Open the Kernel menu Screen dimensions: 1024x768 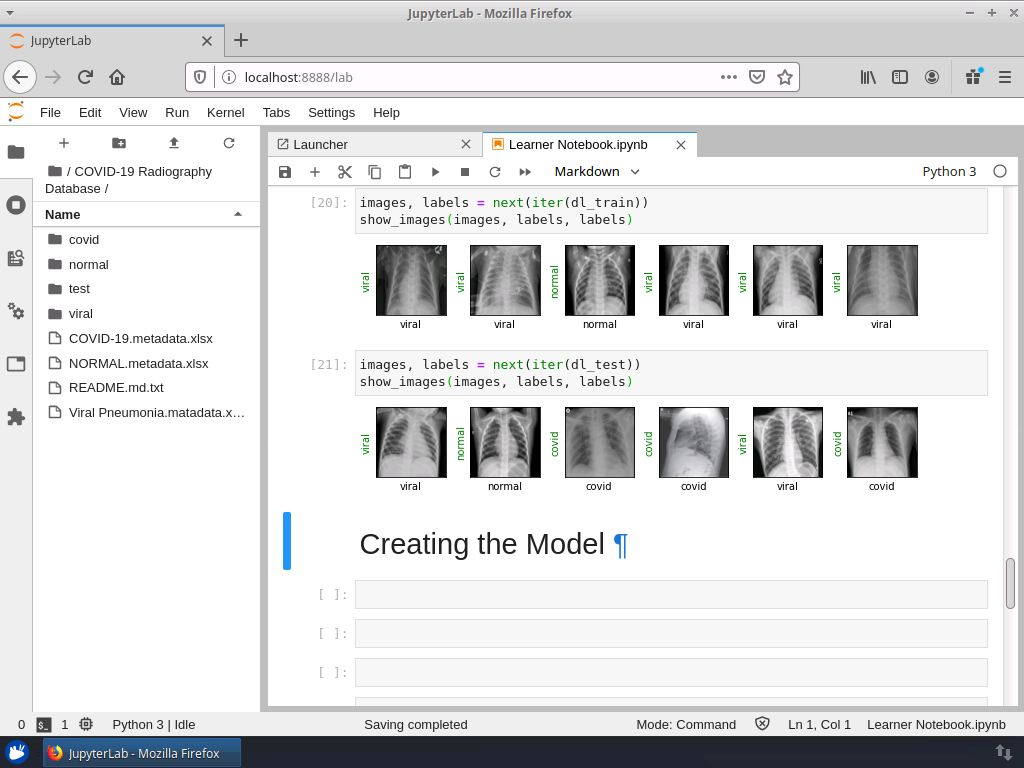click(x=225, y=112)
